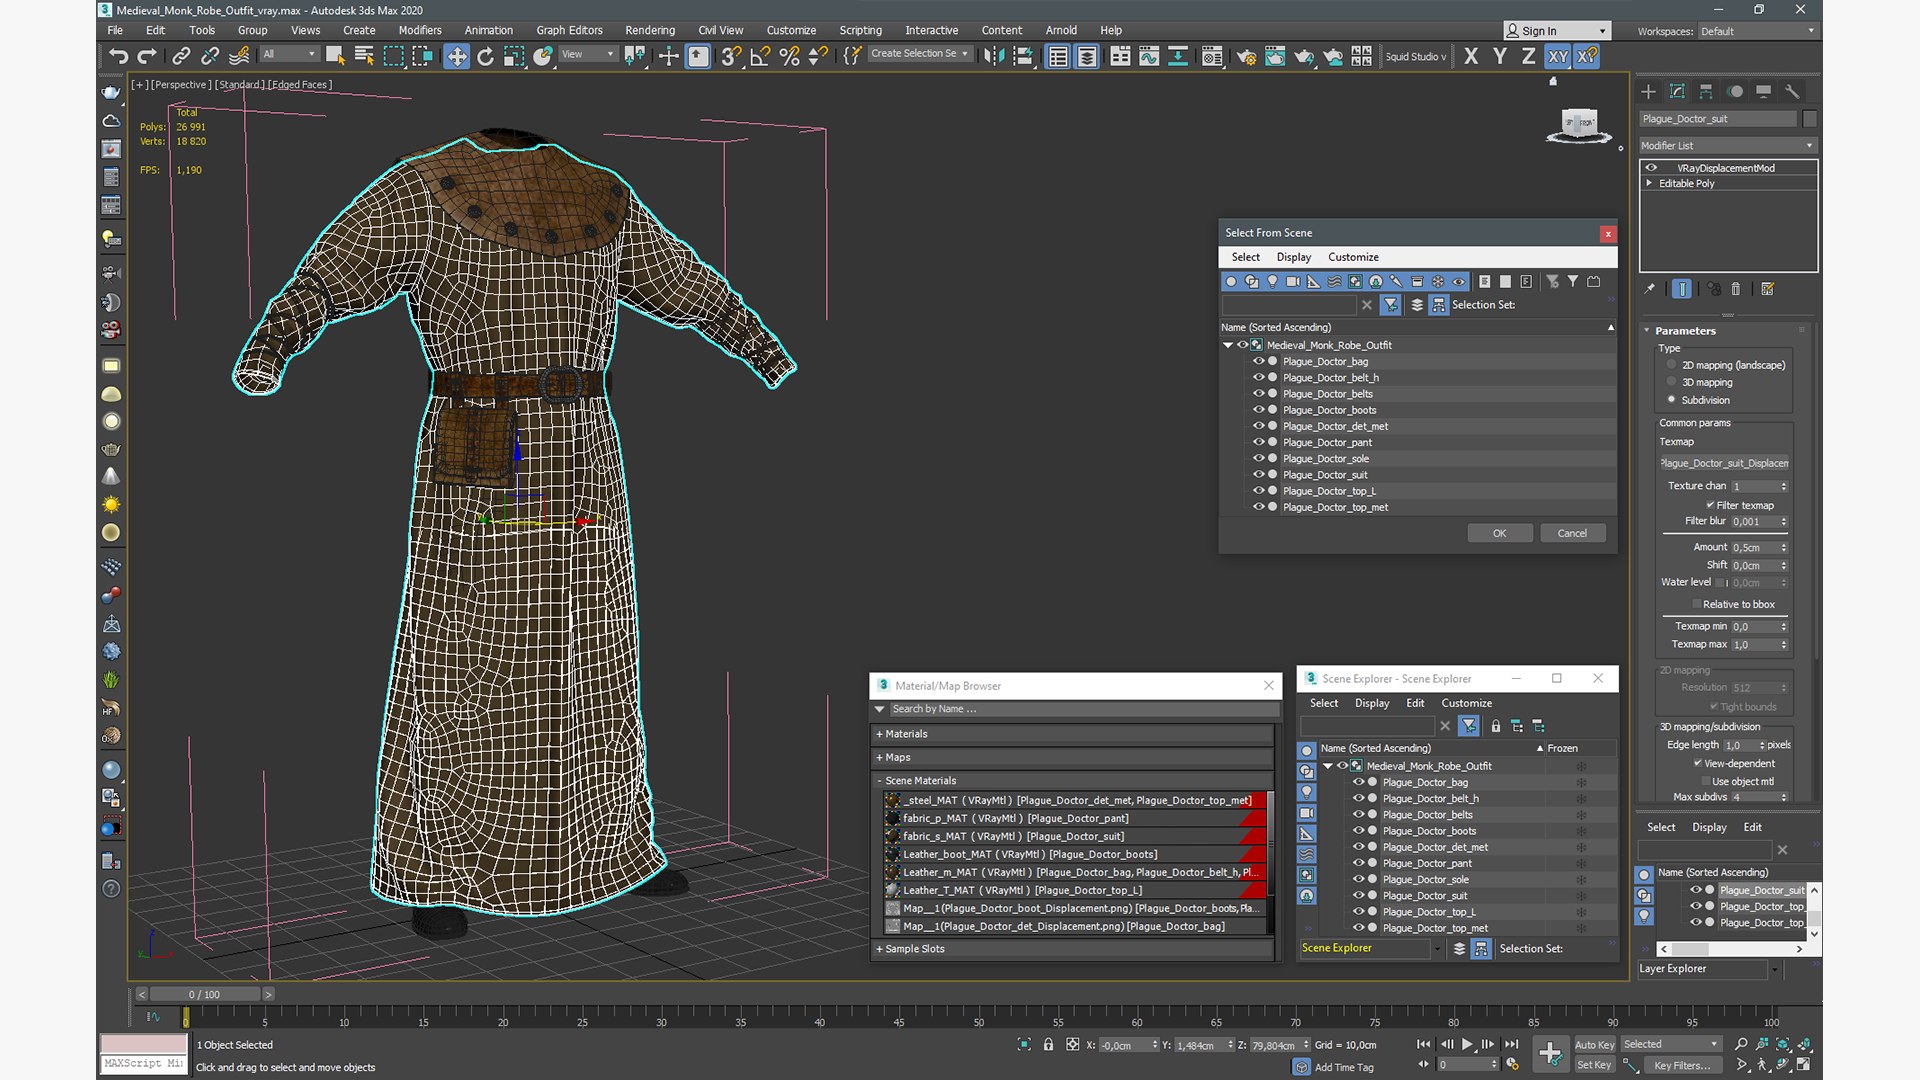Open the Create Selection Set dropdown
The height and width of the screenshot is (1080, 1920).
pos(919,54)
